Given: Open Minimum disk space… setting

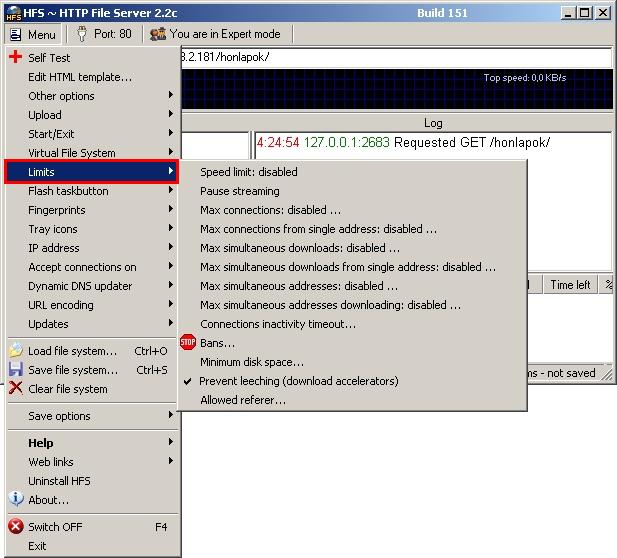Looking at the screenshot, I should tap(352, 362).
